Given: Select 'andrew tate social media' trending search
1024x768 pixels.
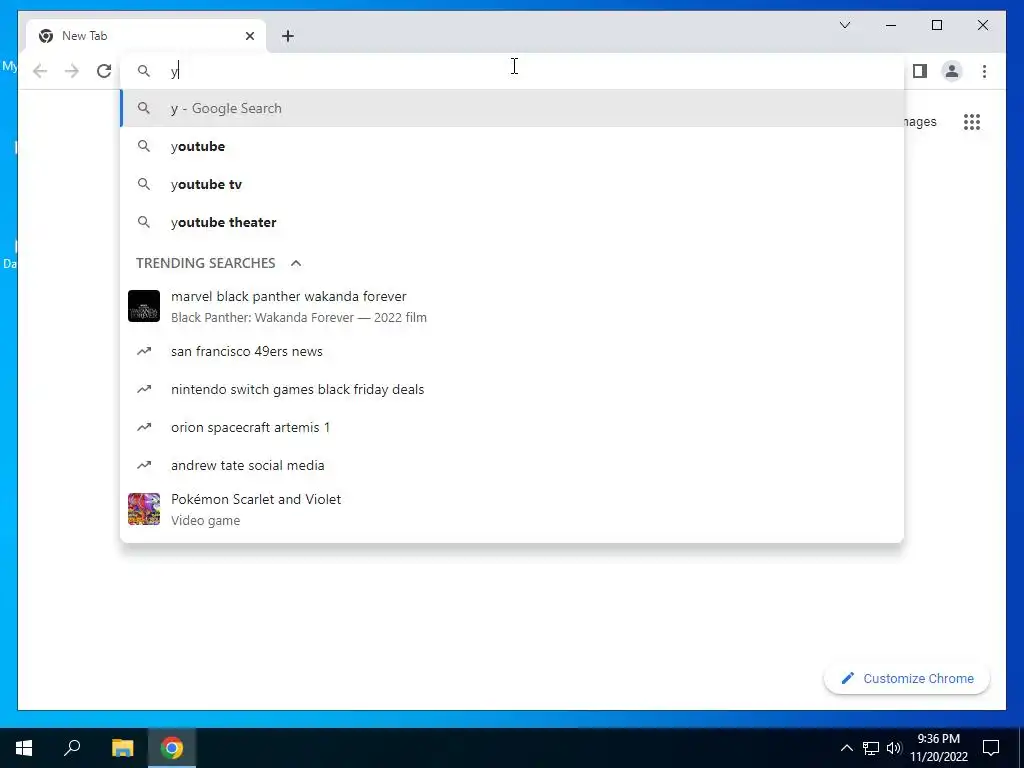Looking at the screenshot, I should click(x=512, y=465).
